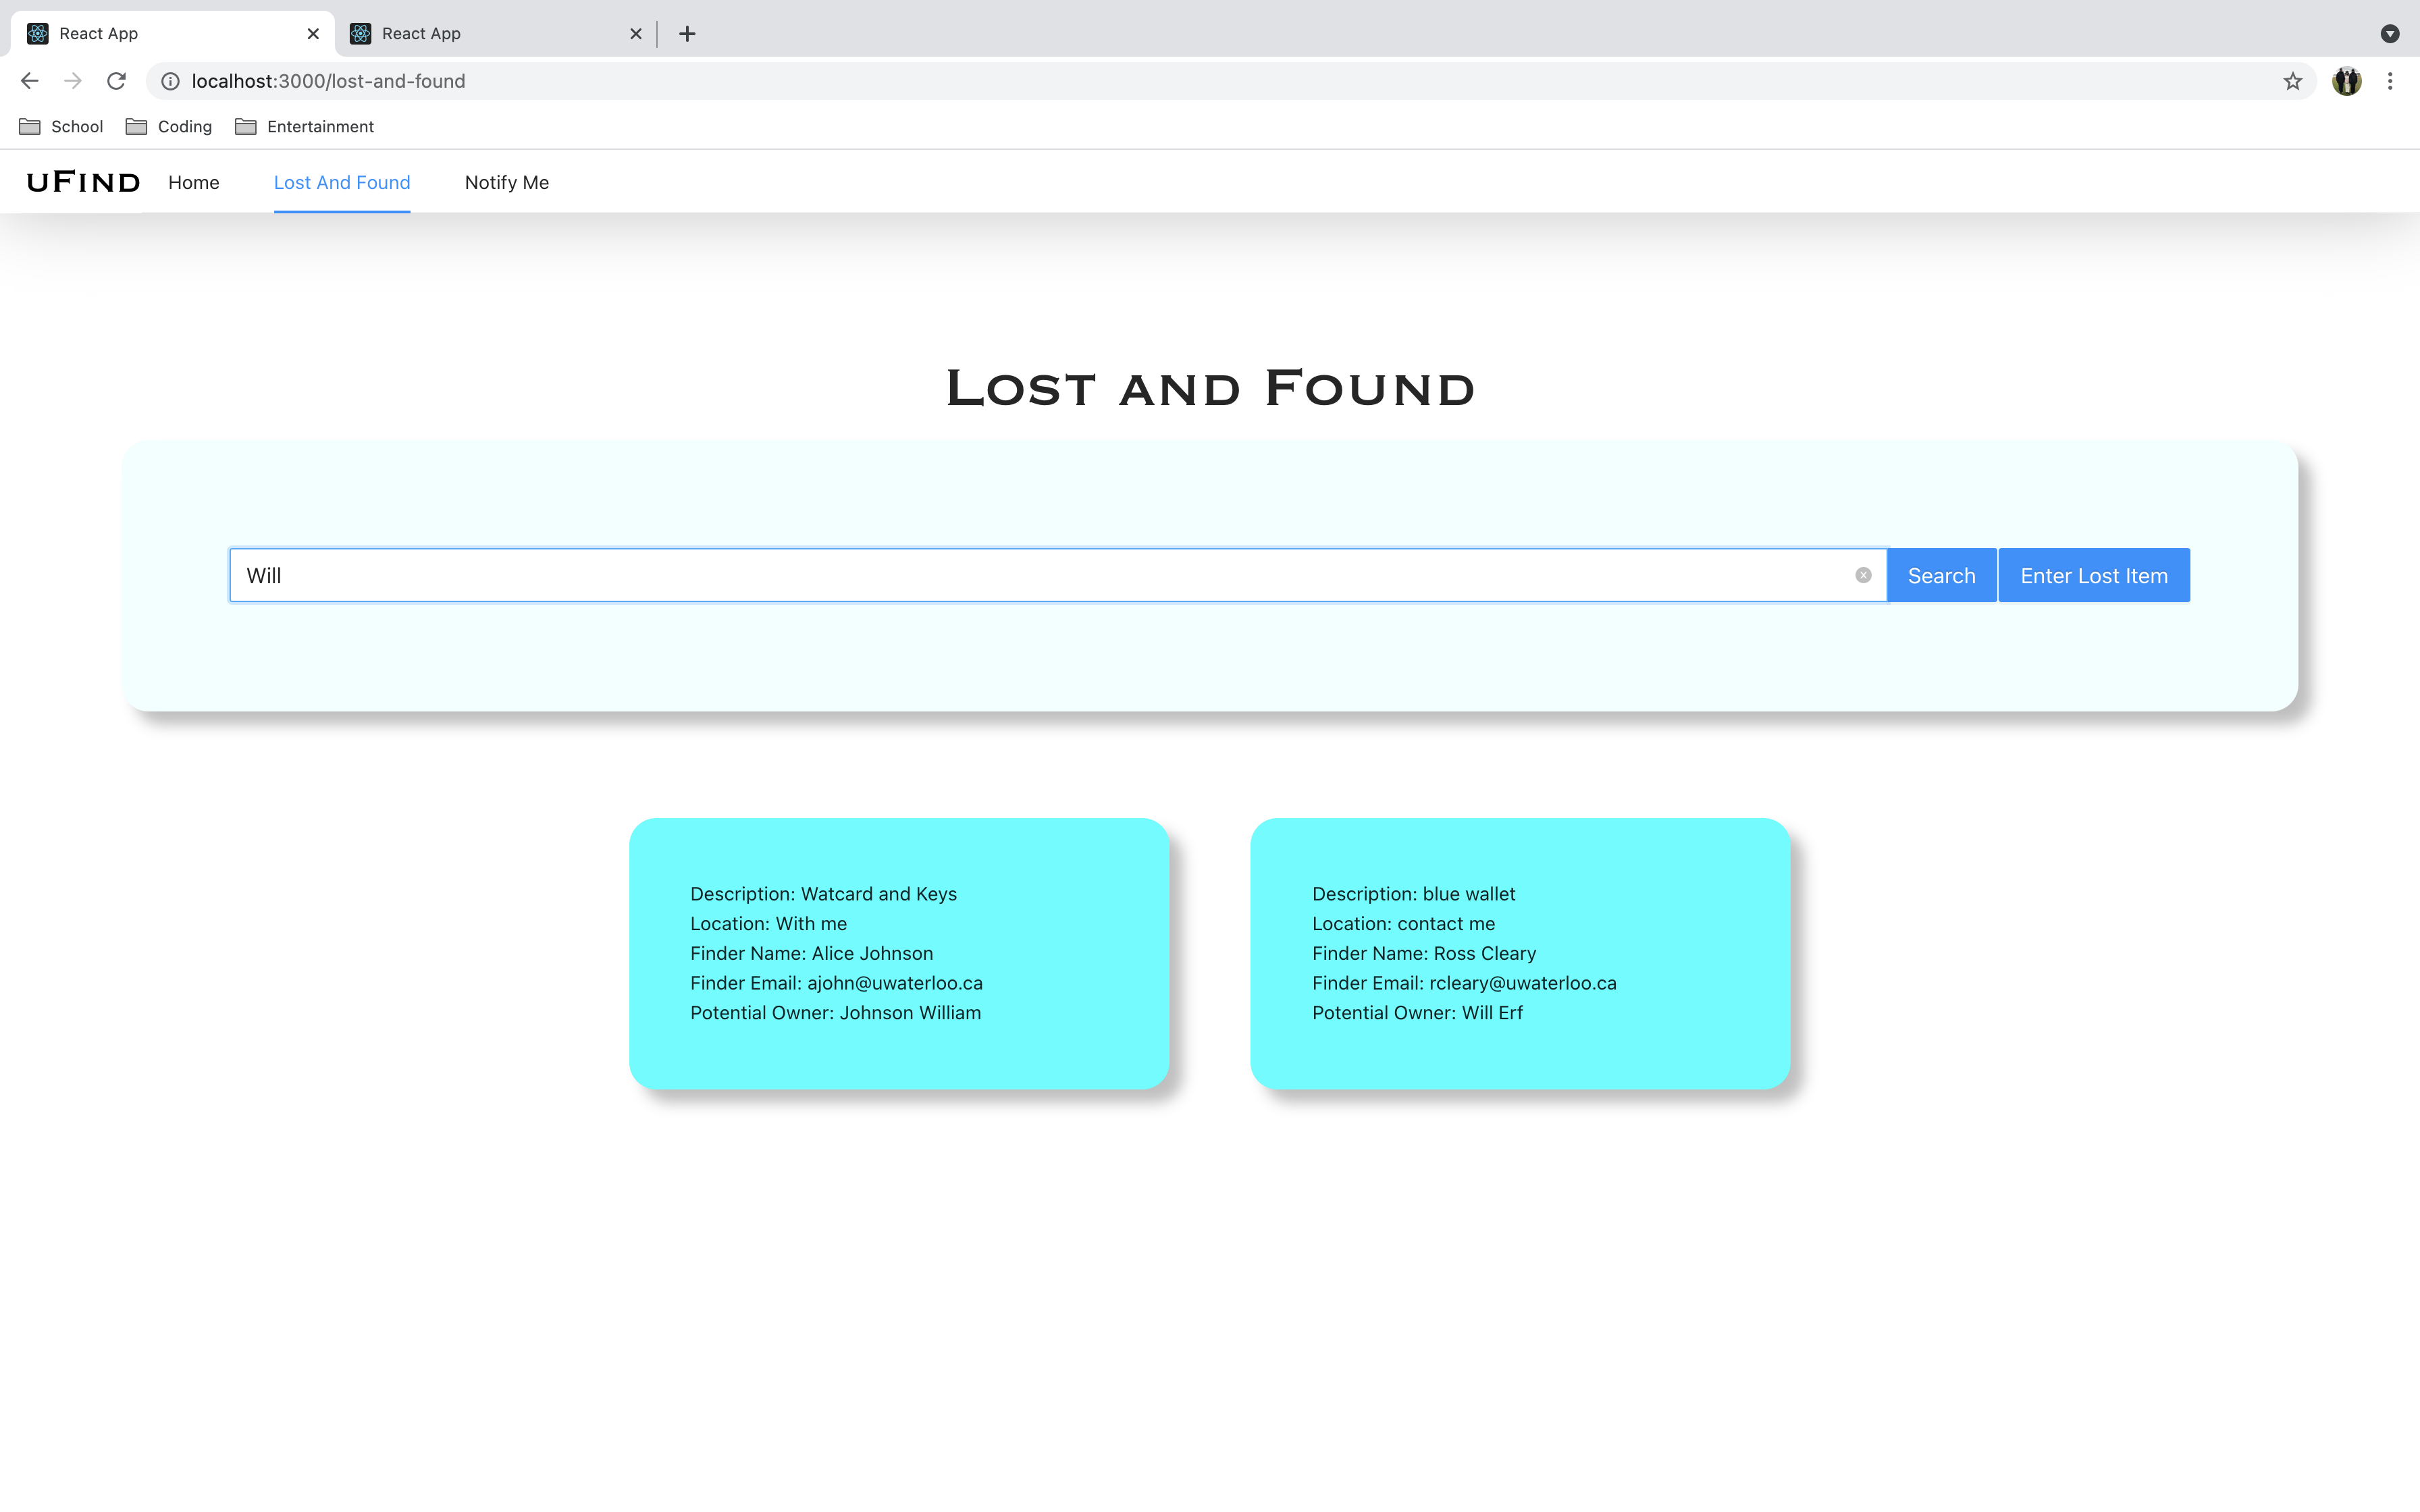Open the Notify Me page
Screen dimensions: 2420x1512
click(506, 182)
